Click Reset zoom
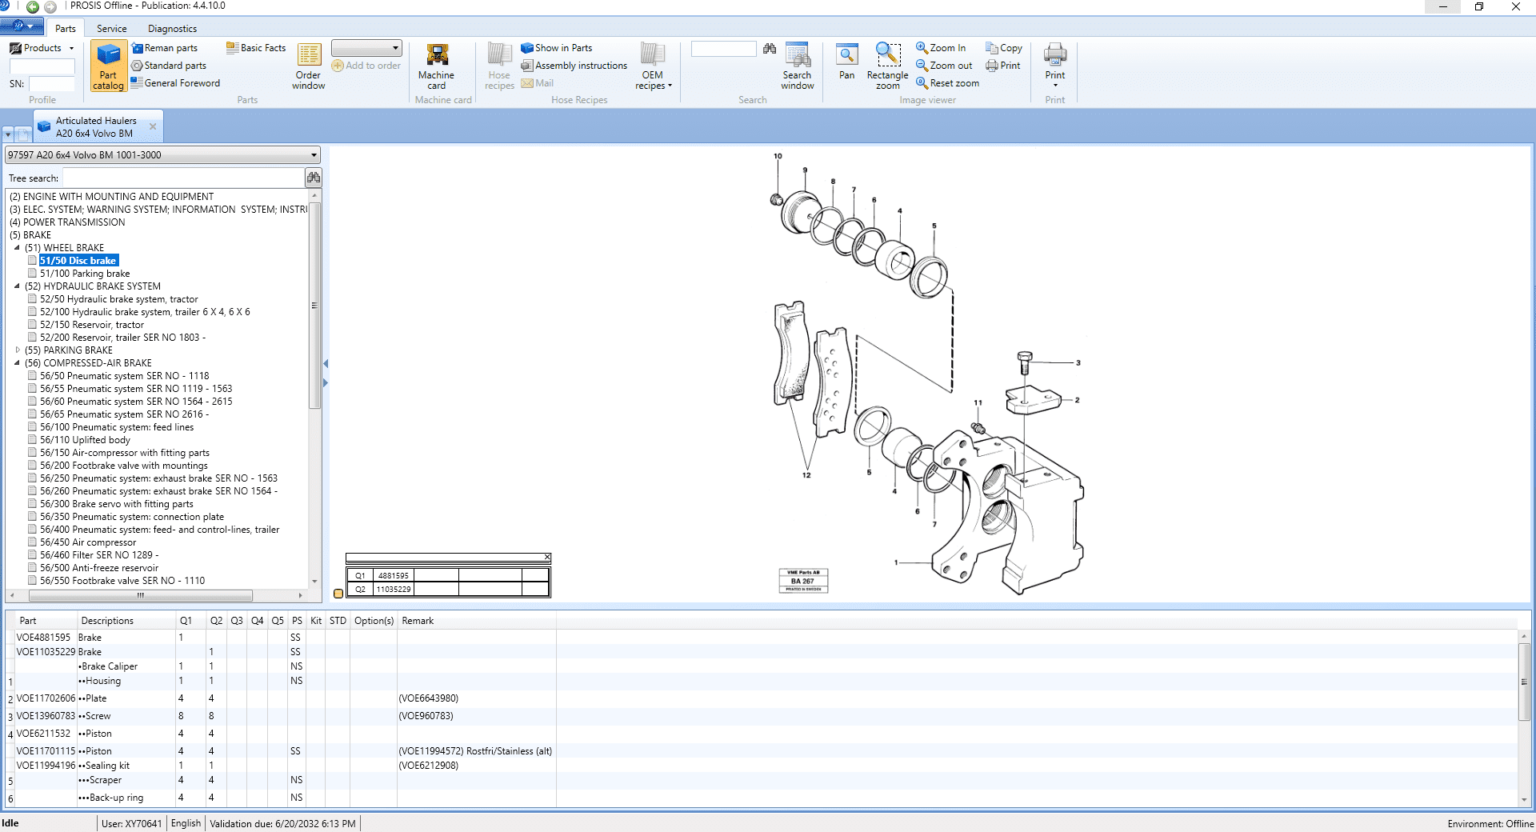Screen dimensions: 1536x832 (x=947, y=83)
